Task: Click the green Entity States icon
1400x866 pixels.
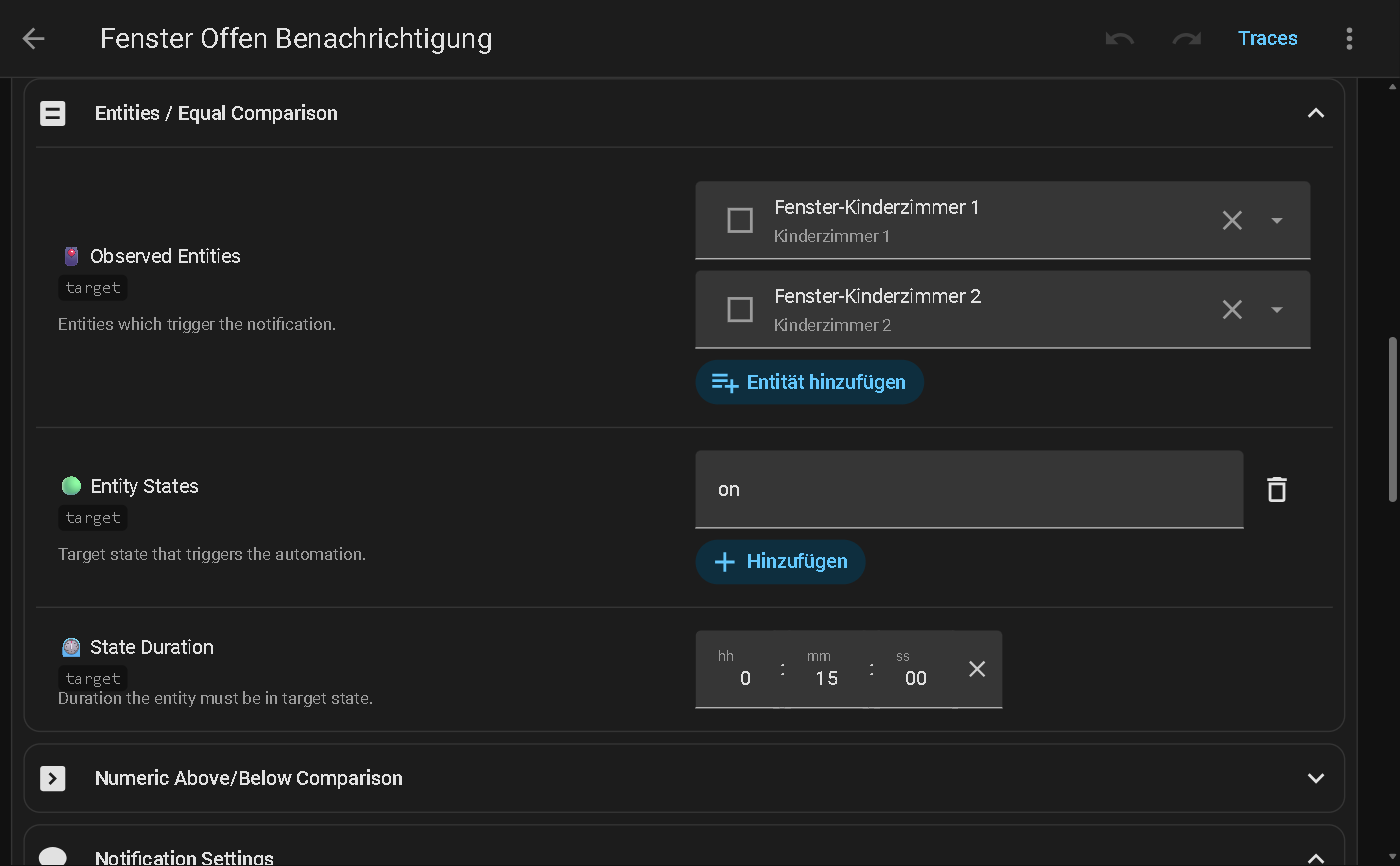Action: click(x=71, y=486)
